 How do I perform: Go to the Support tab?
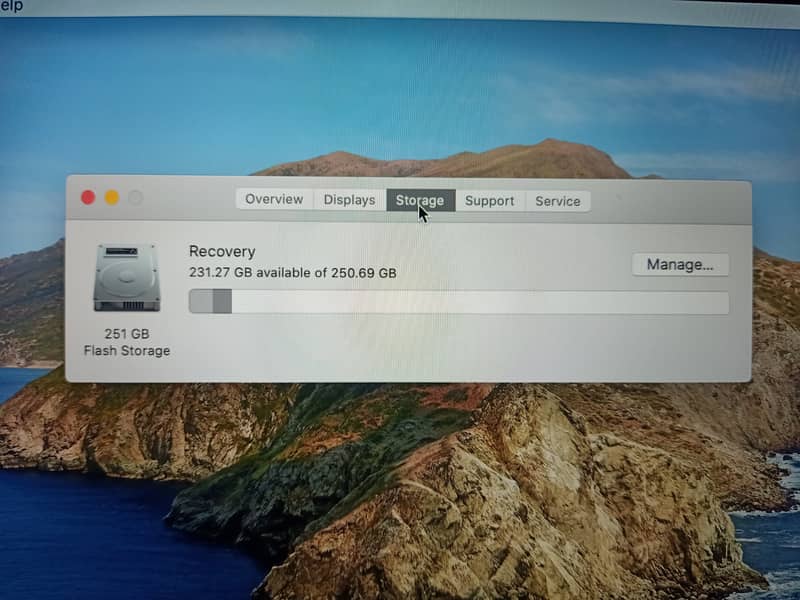tap(490, 201)
